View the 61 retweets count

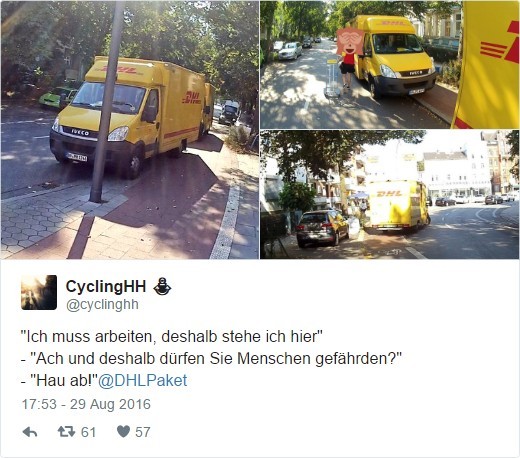tap(88, 432)
